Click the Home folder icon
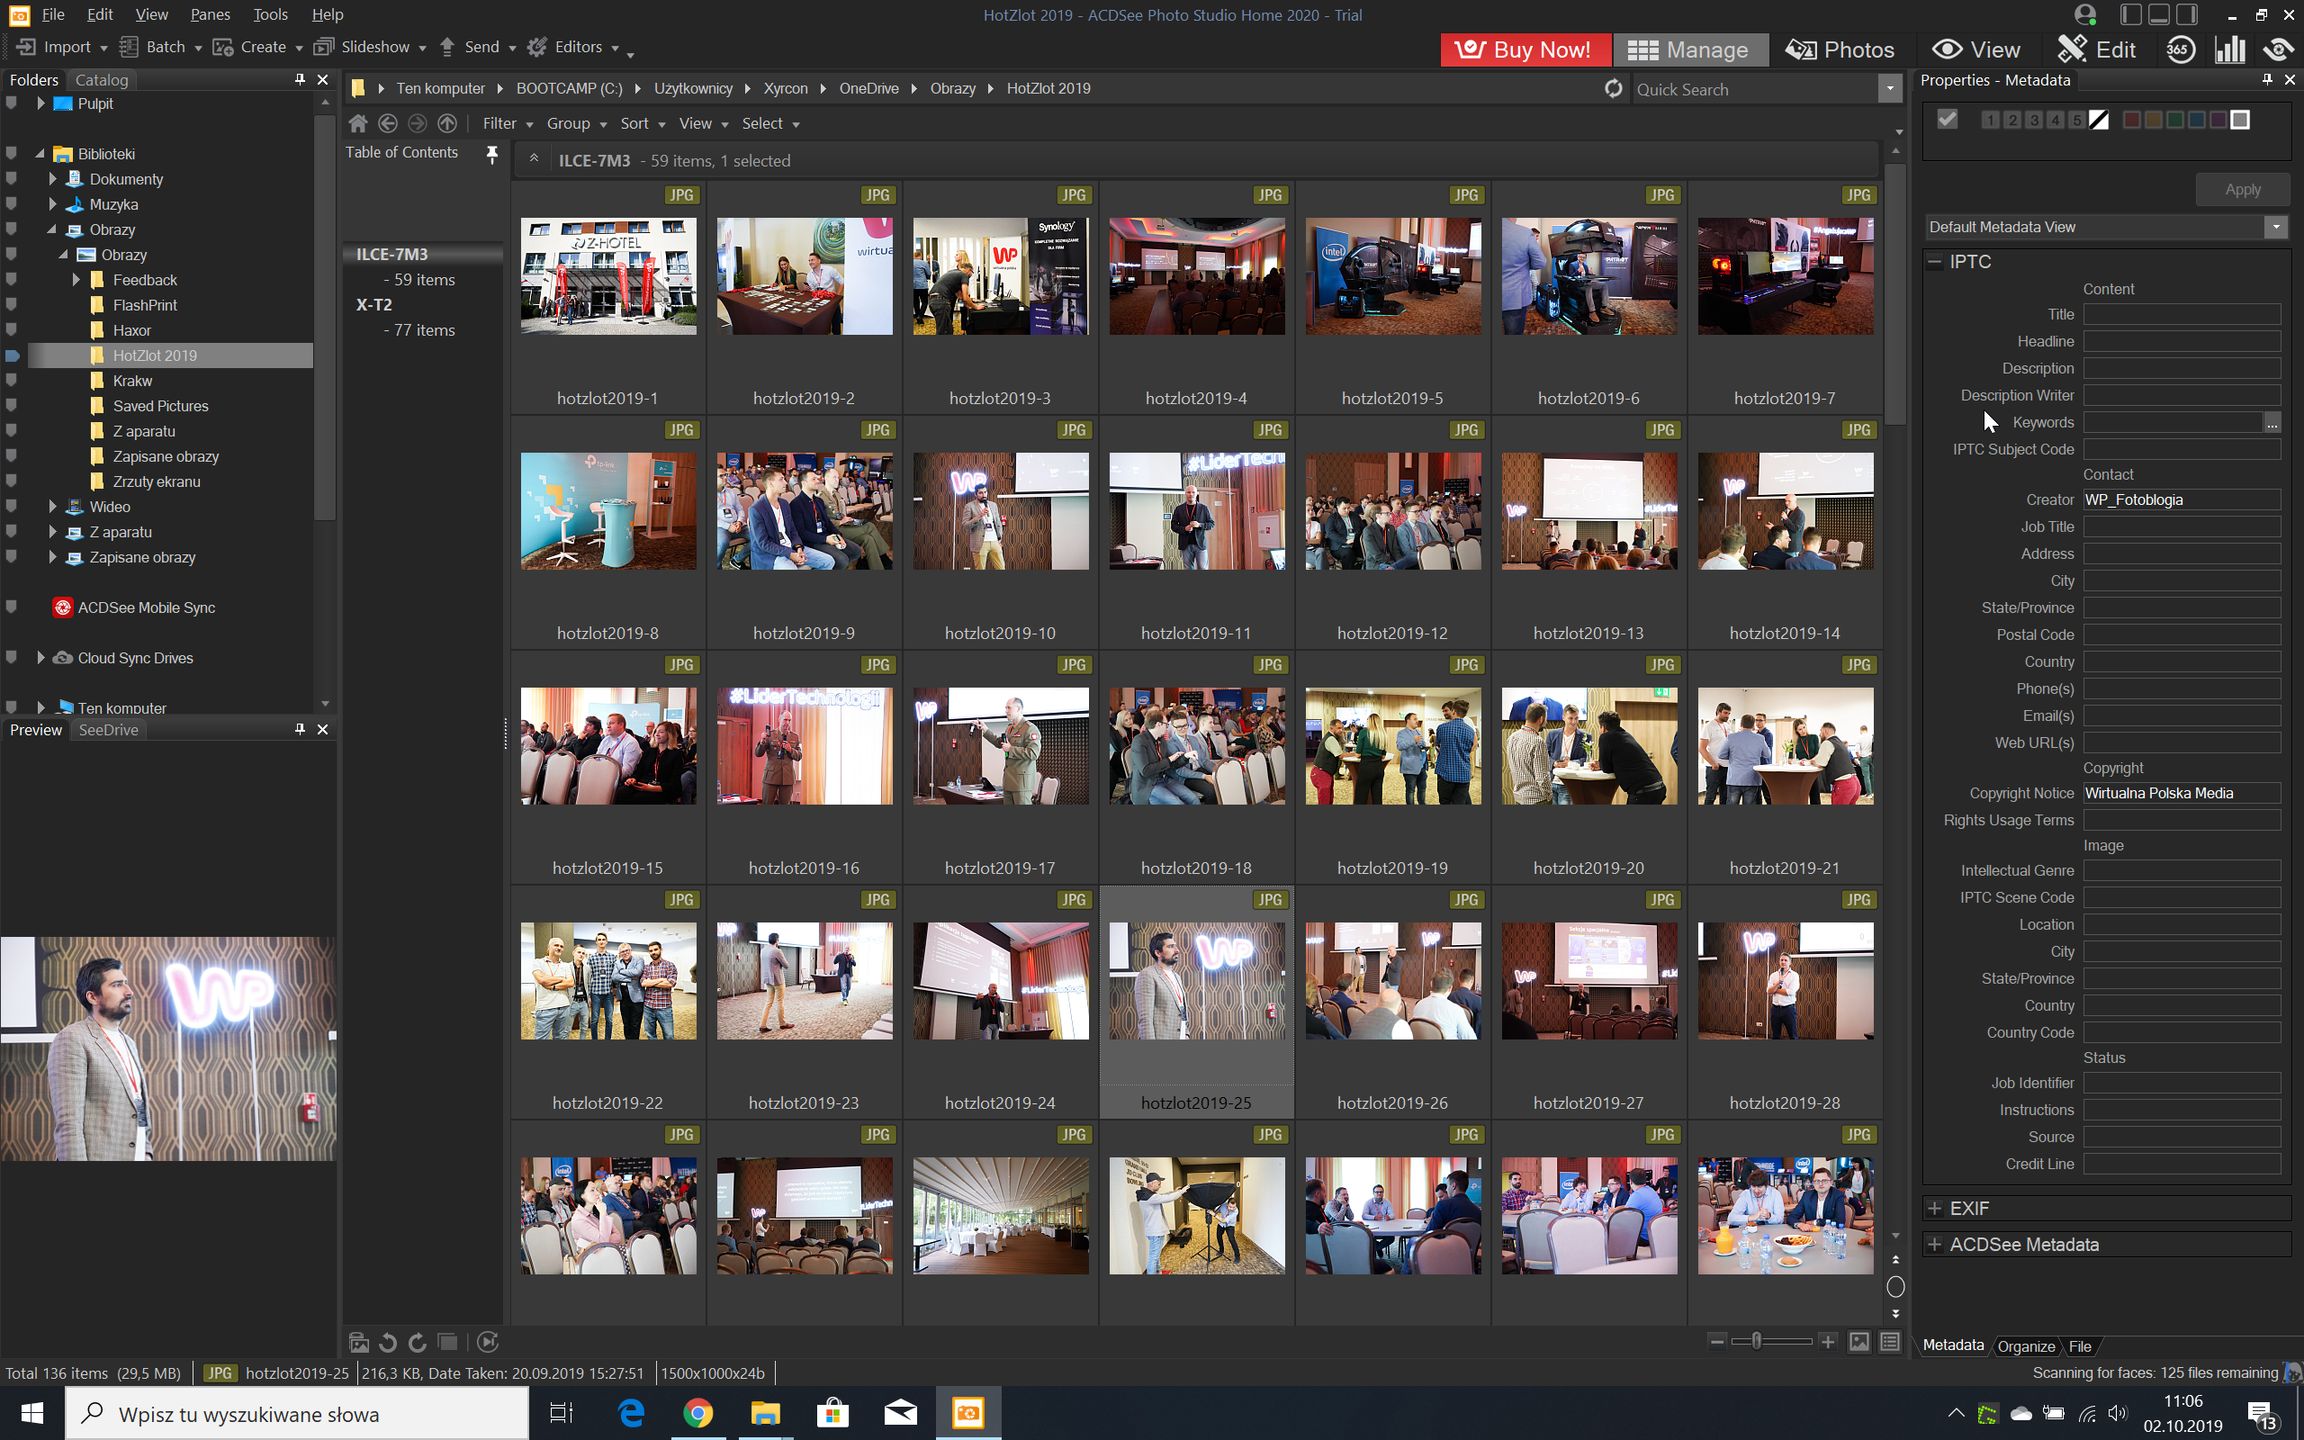This screenshot has height=1440, width=2304. (x=358, y=124)
